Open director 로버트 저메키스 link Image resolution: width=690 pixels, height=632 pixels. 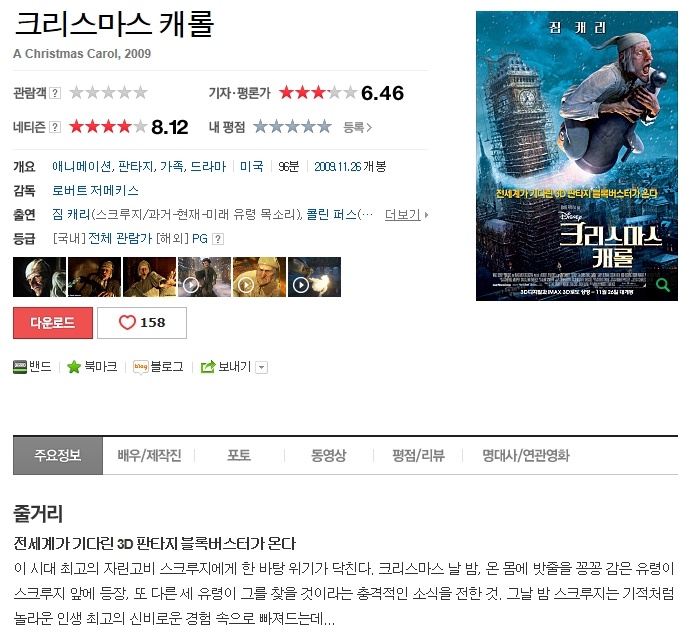95,191
